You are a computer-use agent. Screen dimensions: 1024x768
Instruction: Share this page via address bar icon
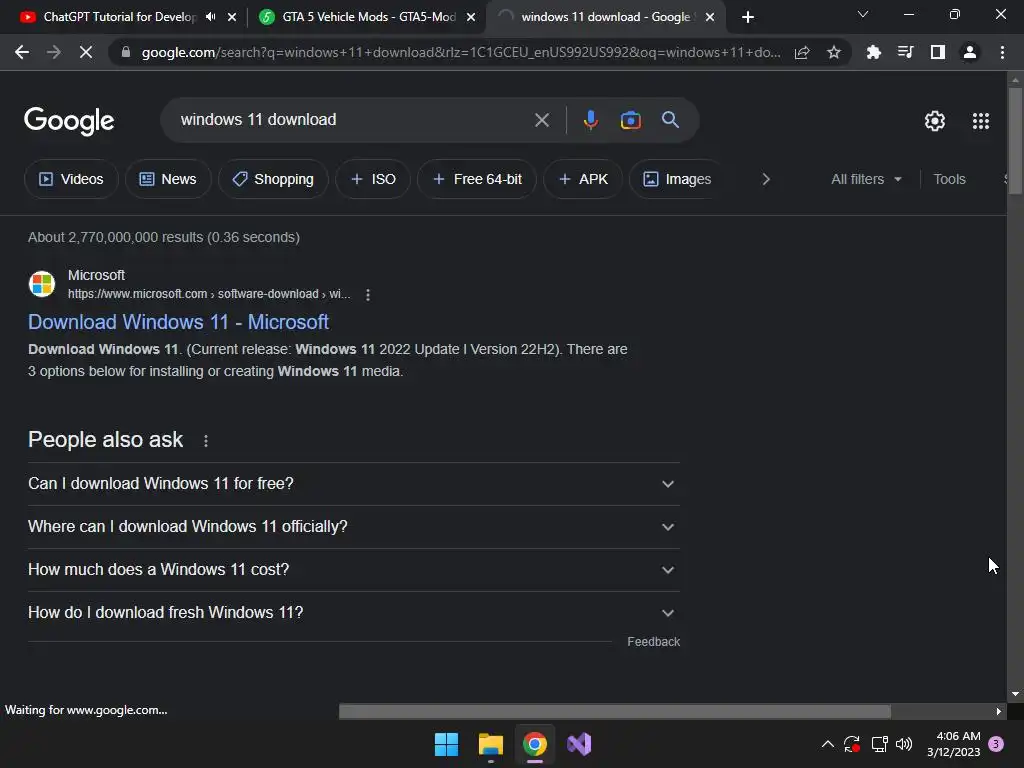(802, 52)
